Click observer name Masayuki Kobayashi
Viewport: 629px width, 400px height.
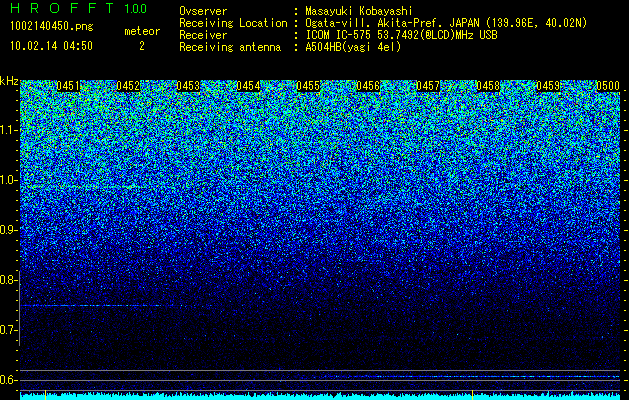click(x=359, y=11)
